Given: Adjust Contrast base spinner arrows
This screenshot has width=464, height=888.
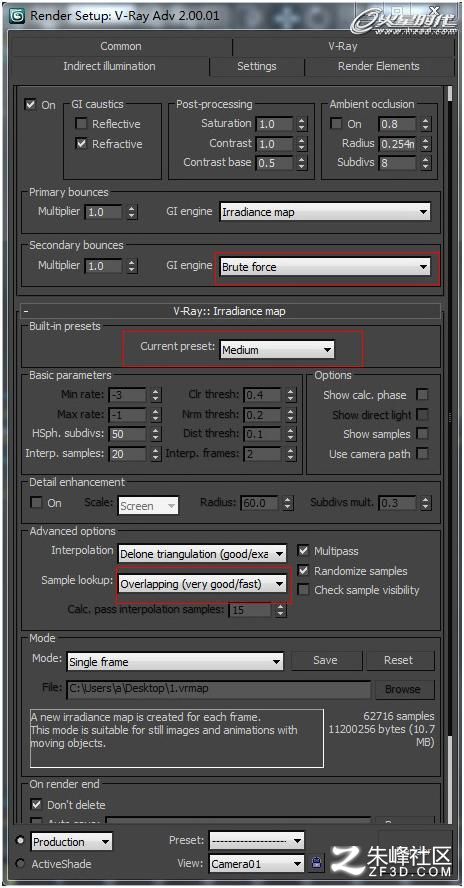Looking at the screenshot, I should [x=302, y=163].
